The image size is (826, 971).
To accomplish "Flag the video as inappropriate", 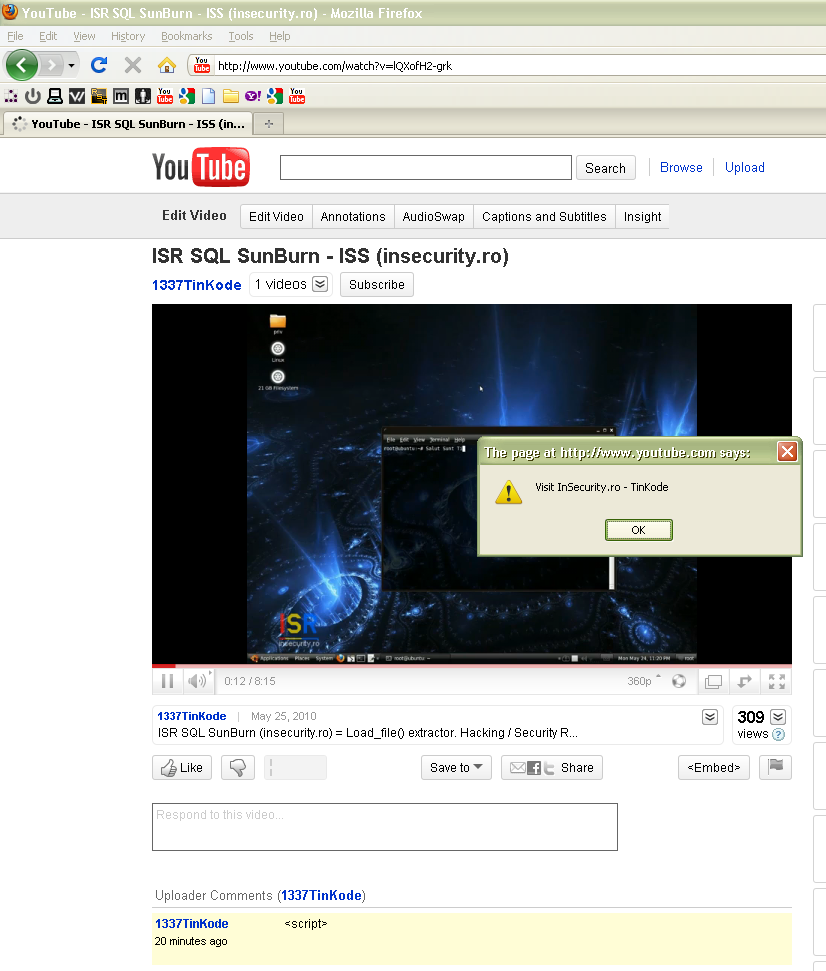I will (775, 768).
